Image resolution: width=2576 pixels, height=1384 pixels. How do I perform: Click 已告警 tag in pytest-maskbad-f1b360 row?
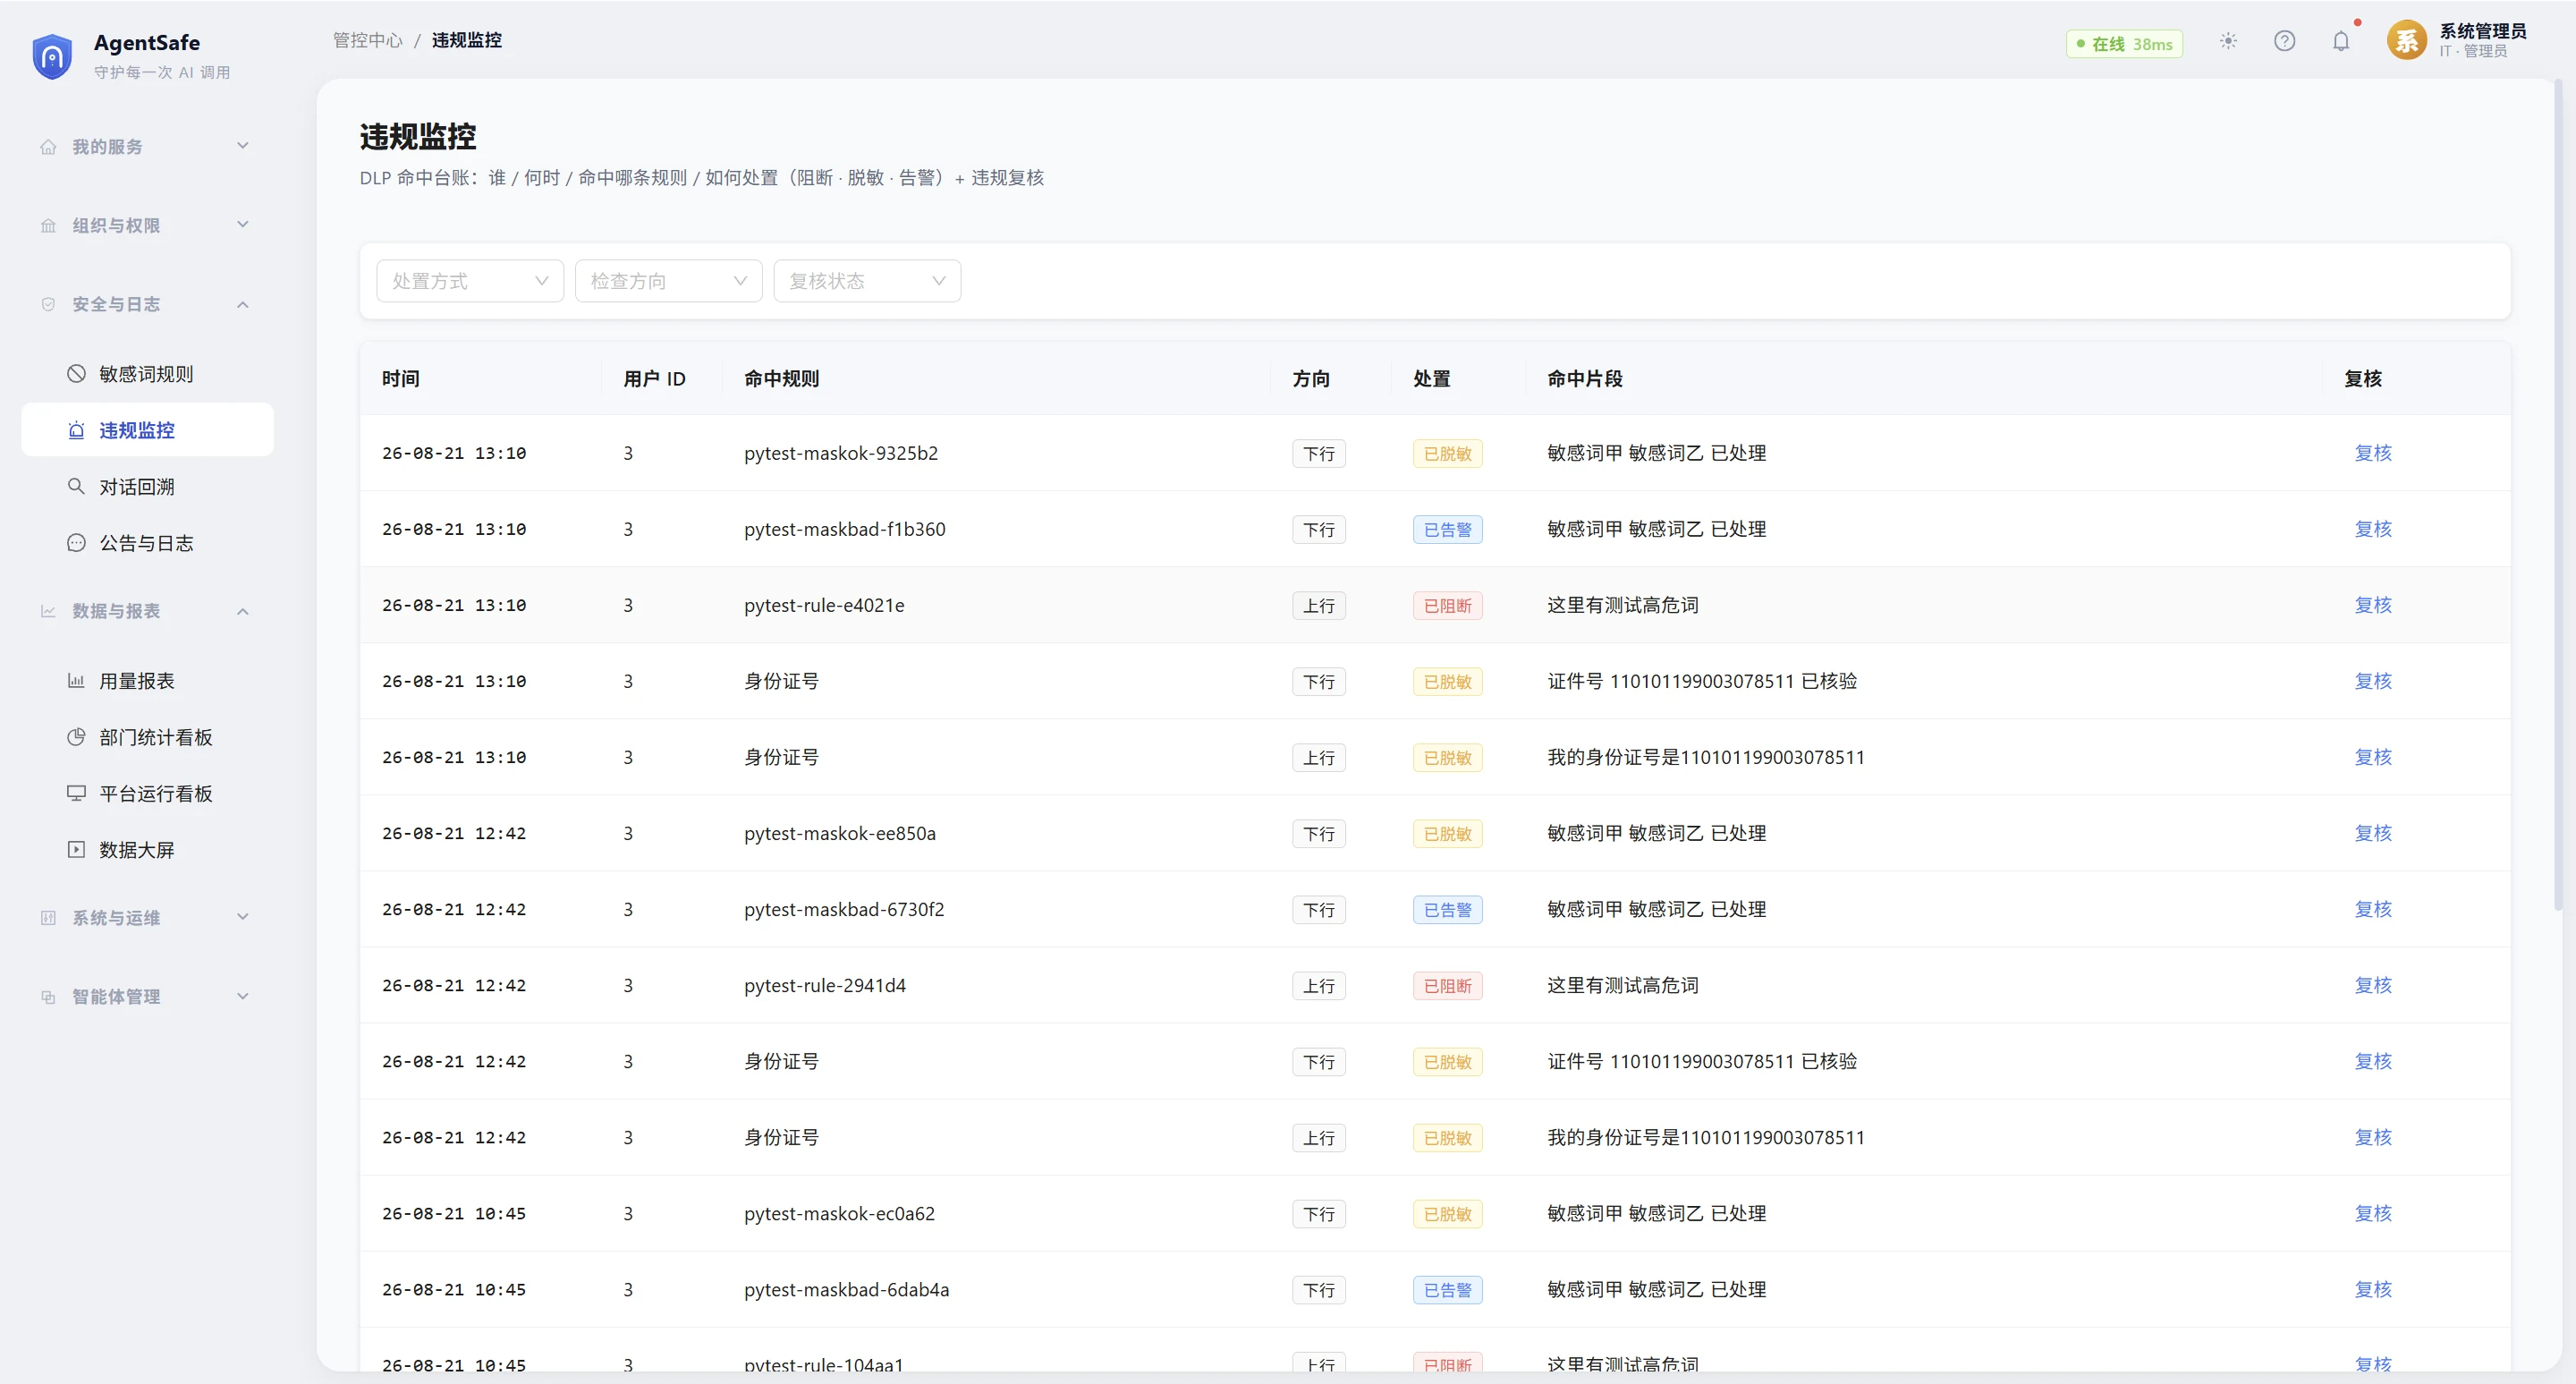(1447, 530)
